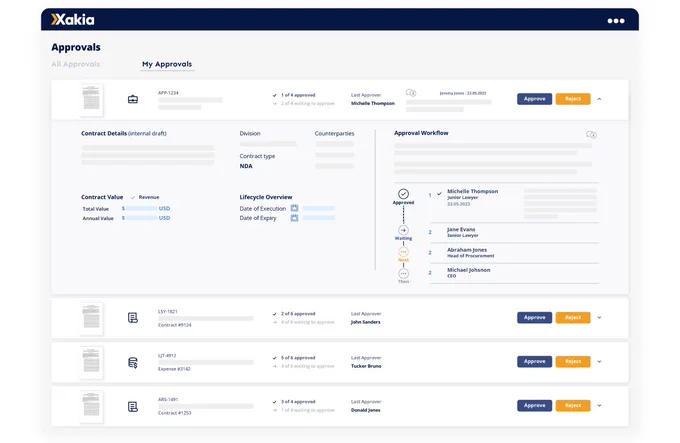Open comments bubble icon in APP-1234 row
The height and width of the screenshot is (443, 680).
pos(411,93)
